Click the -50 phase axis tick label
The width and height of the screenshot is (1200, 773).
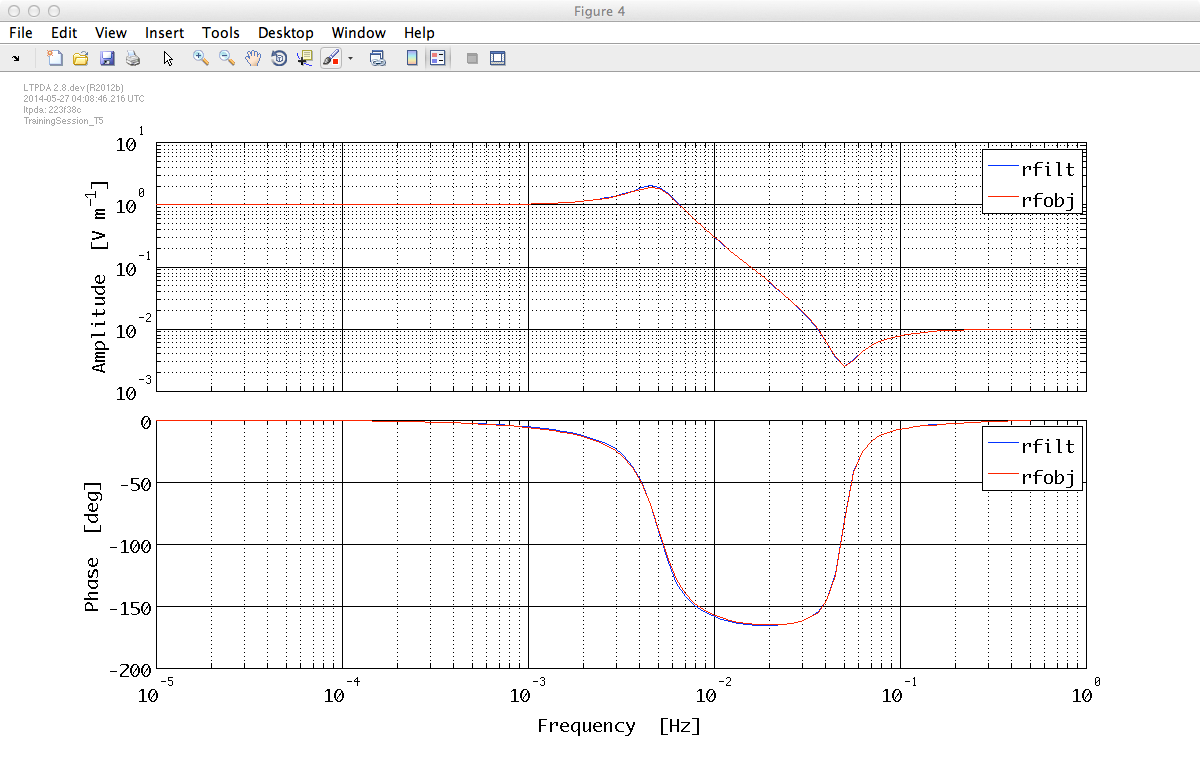tap(135, 483)
